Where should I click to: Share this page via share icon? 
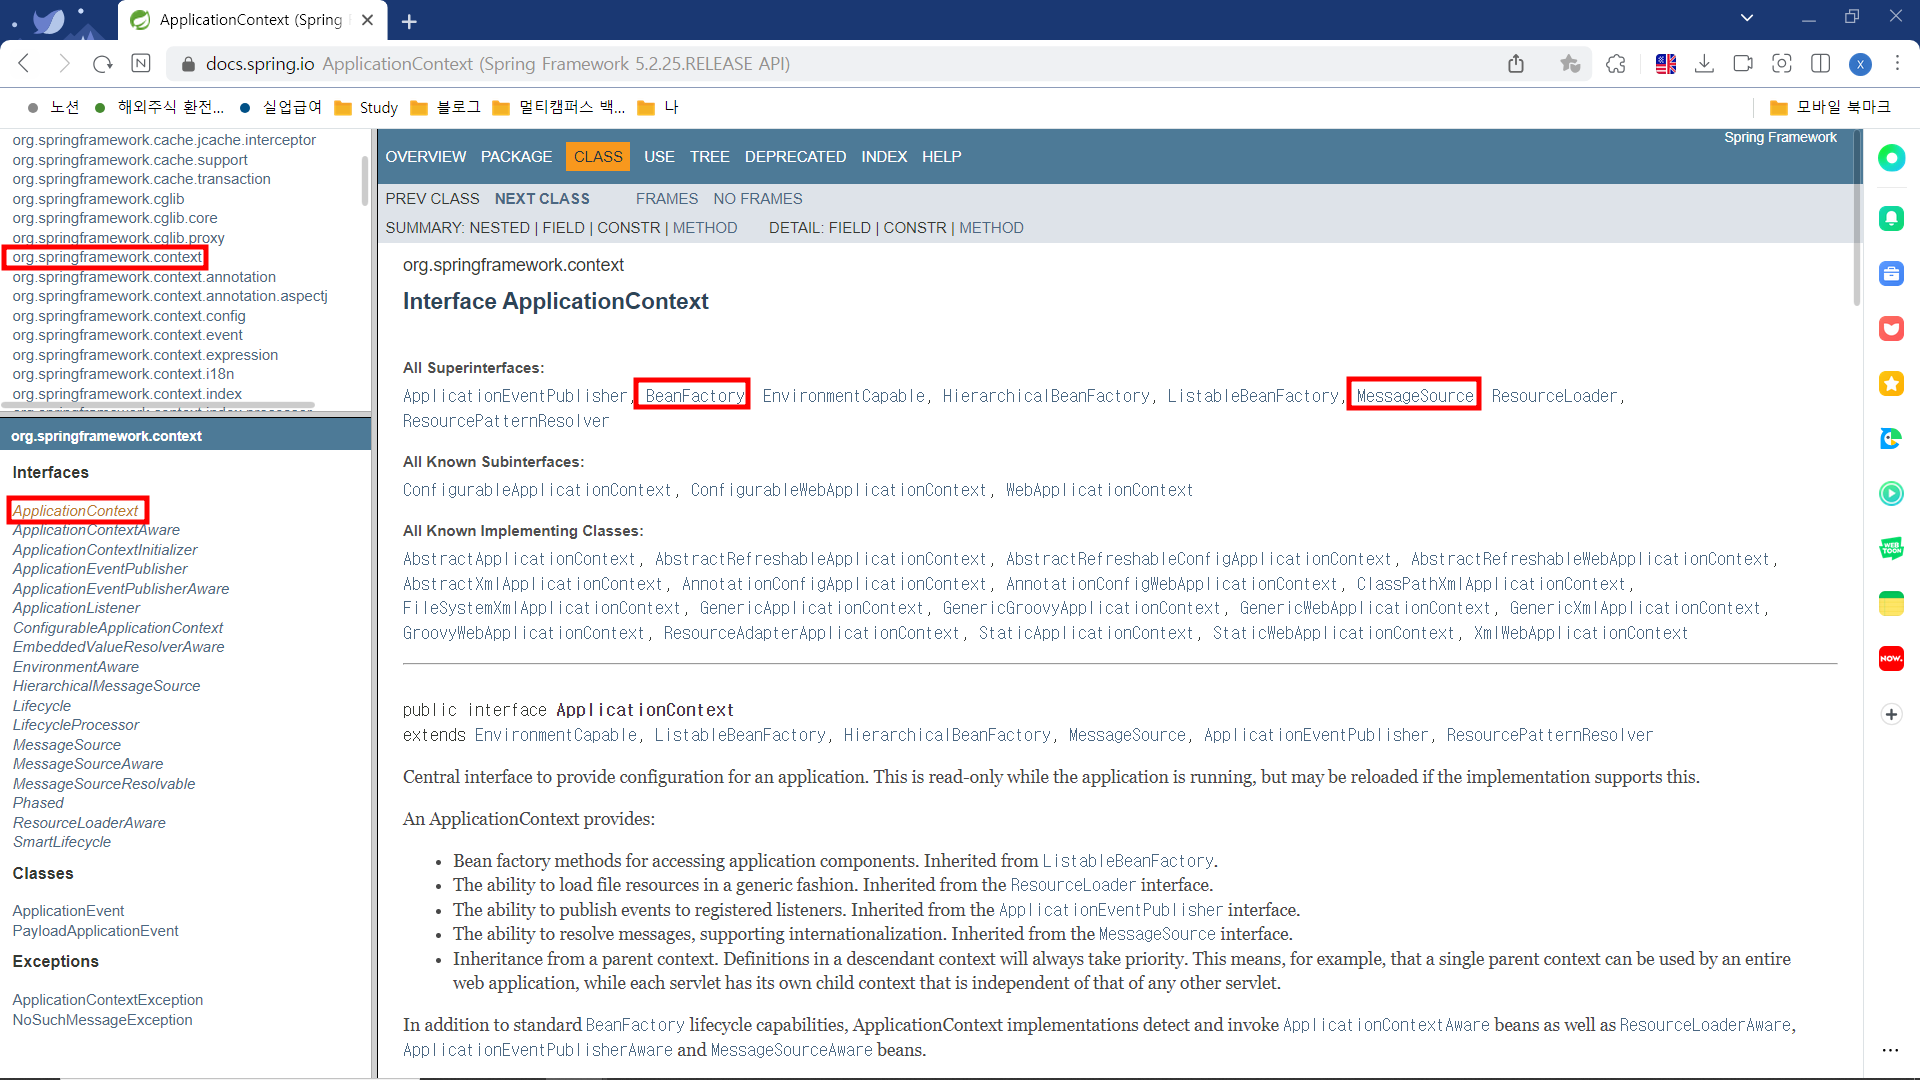1516,64
